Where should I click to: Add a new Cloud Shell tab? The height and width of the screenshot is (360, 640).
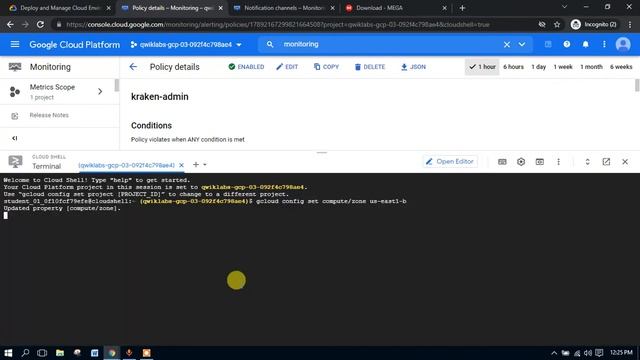point(196,164)
